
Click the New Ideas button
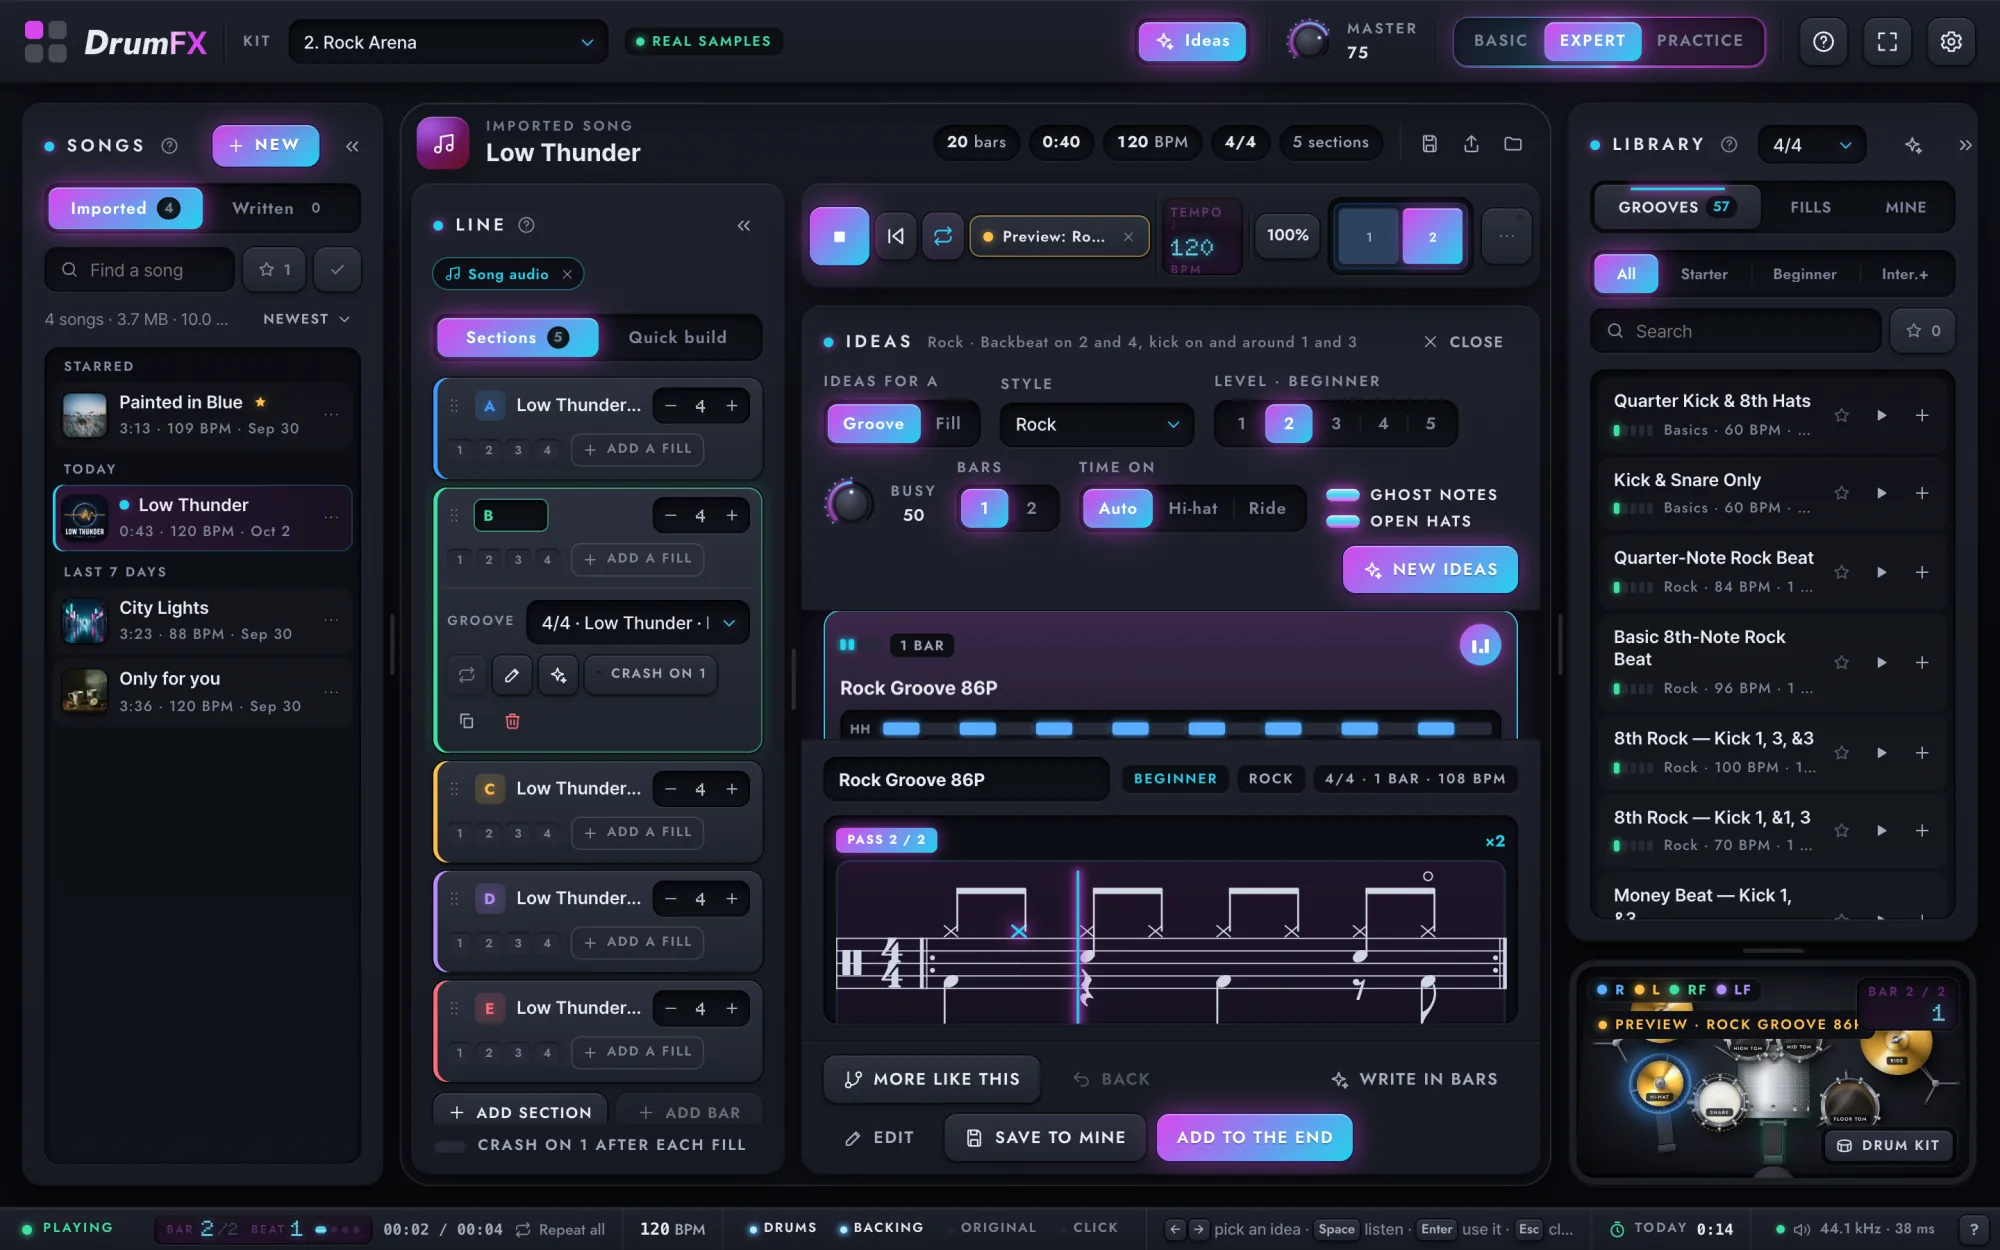[x=1430, y=569]
